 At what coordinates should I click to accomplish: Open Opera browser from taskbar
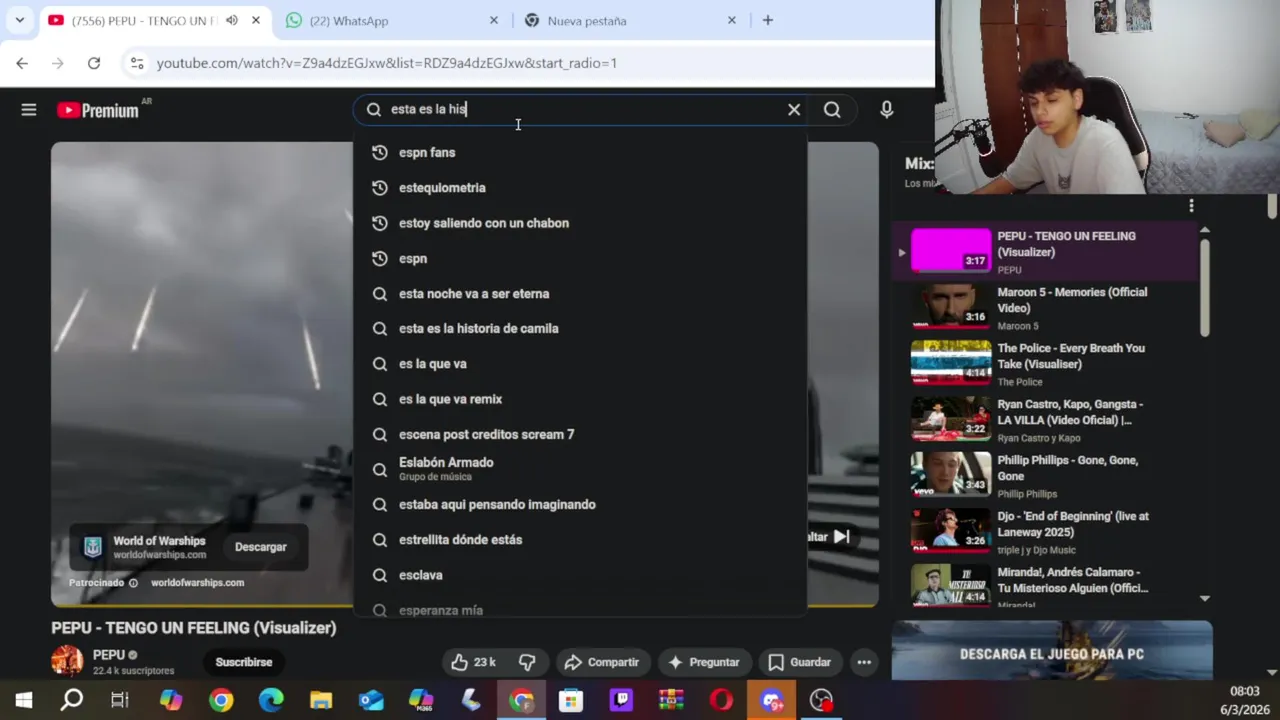tap(721, 700)
